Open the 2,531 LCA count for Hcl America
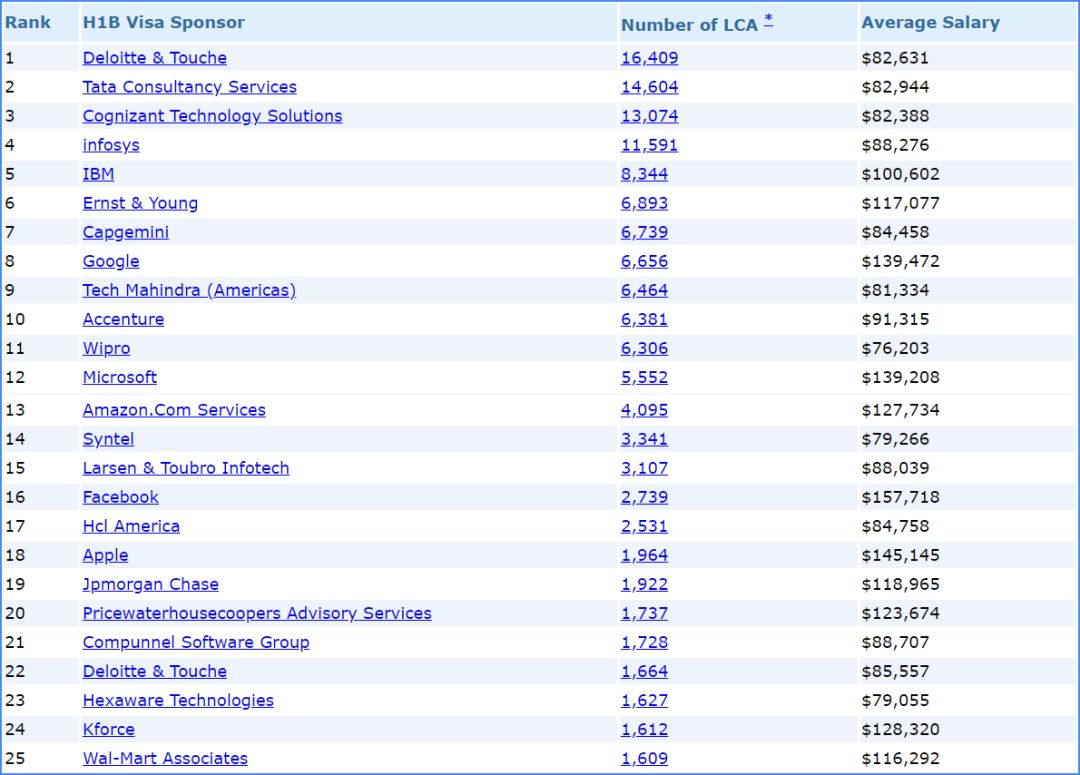Image resolution: width=1080 pixels, height=775 pixels. (x=645, y=526)
